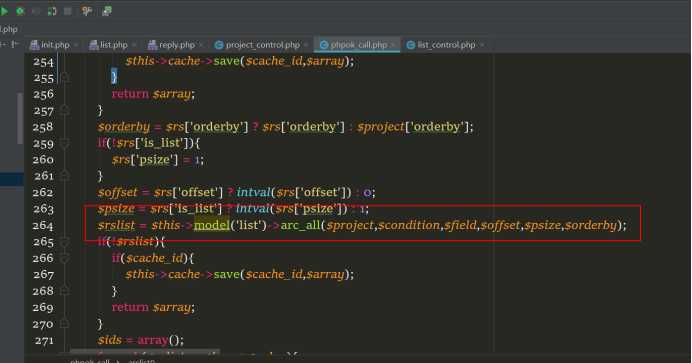This screenshot has height=363, width=692.
Task: Toggle fold marker at line 268
Action: pos(64,291)
